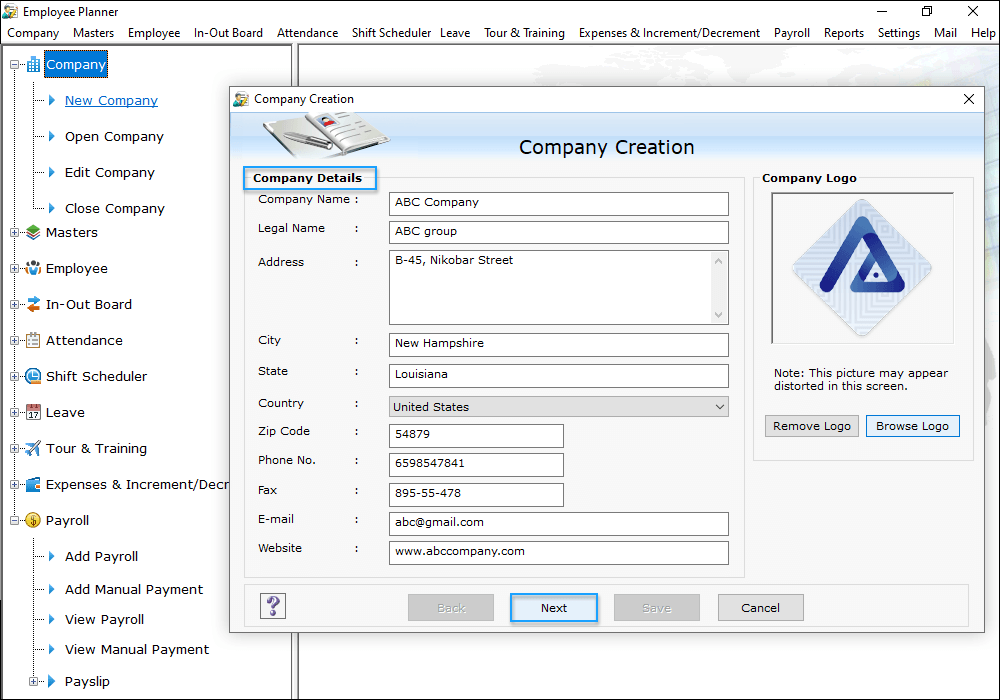Click the Leave calendar icon in tree
This screenshot has width=1000, height=700.
click(x=33, y=412)
